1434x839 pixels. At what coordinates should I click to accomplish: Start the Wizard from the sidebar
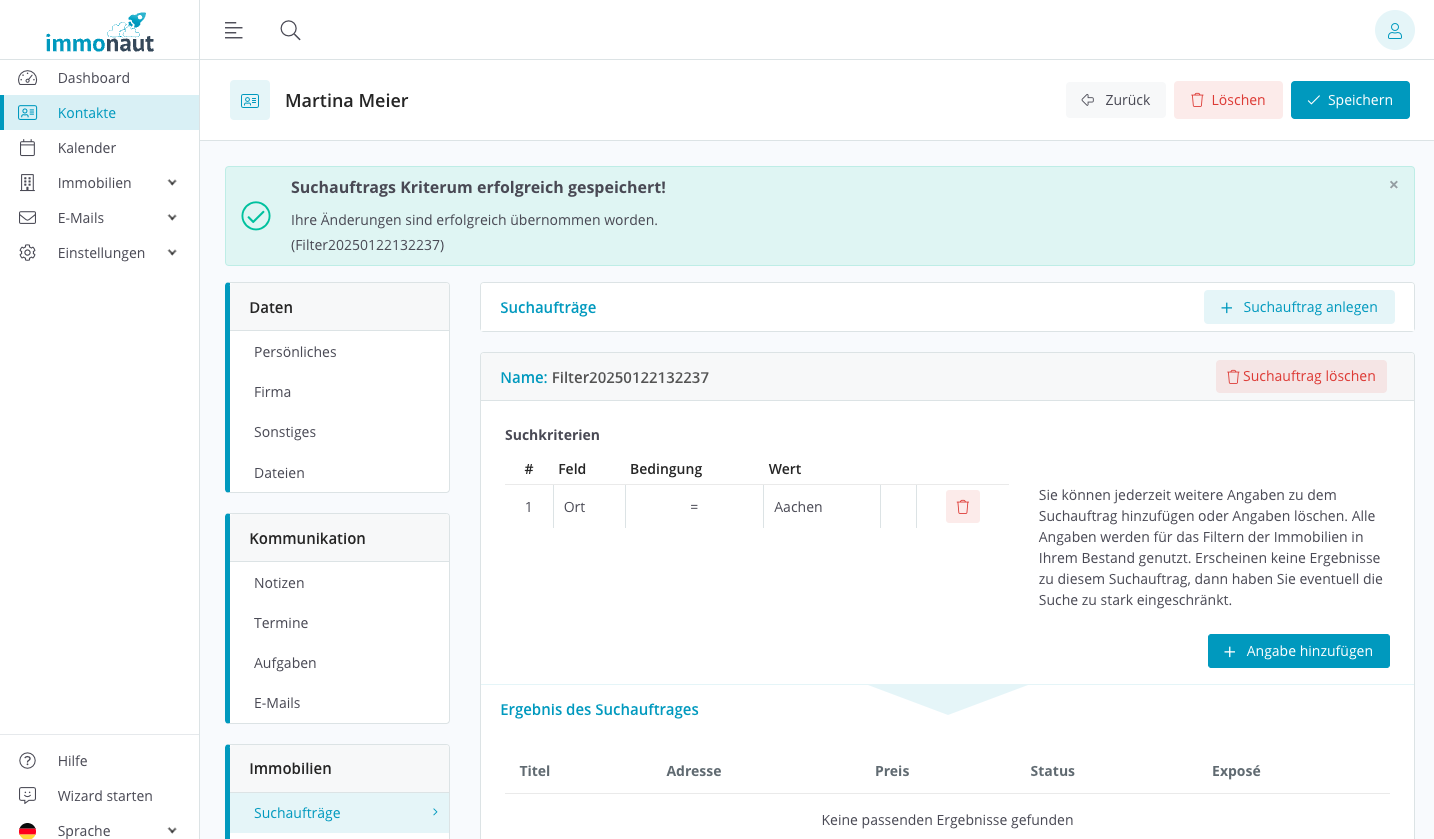pos(105,796)
